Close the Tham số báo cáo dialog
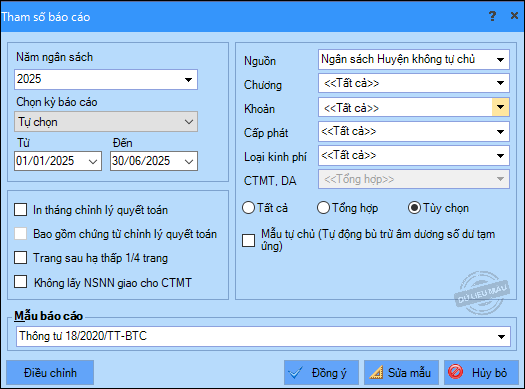The height and width of the screenshot is (389, 525). pos(514,15)
